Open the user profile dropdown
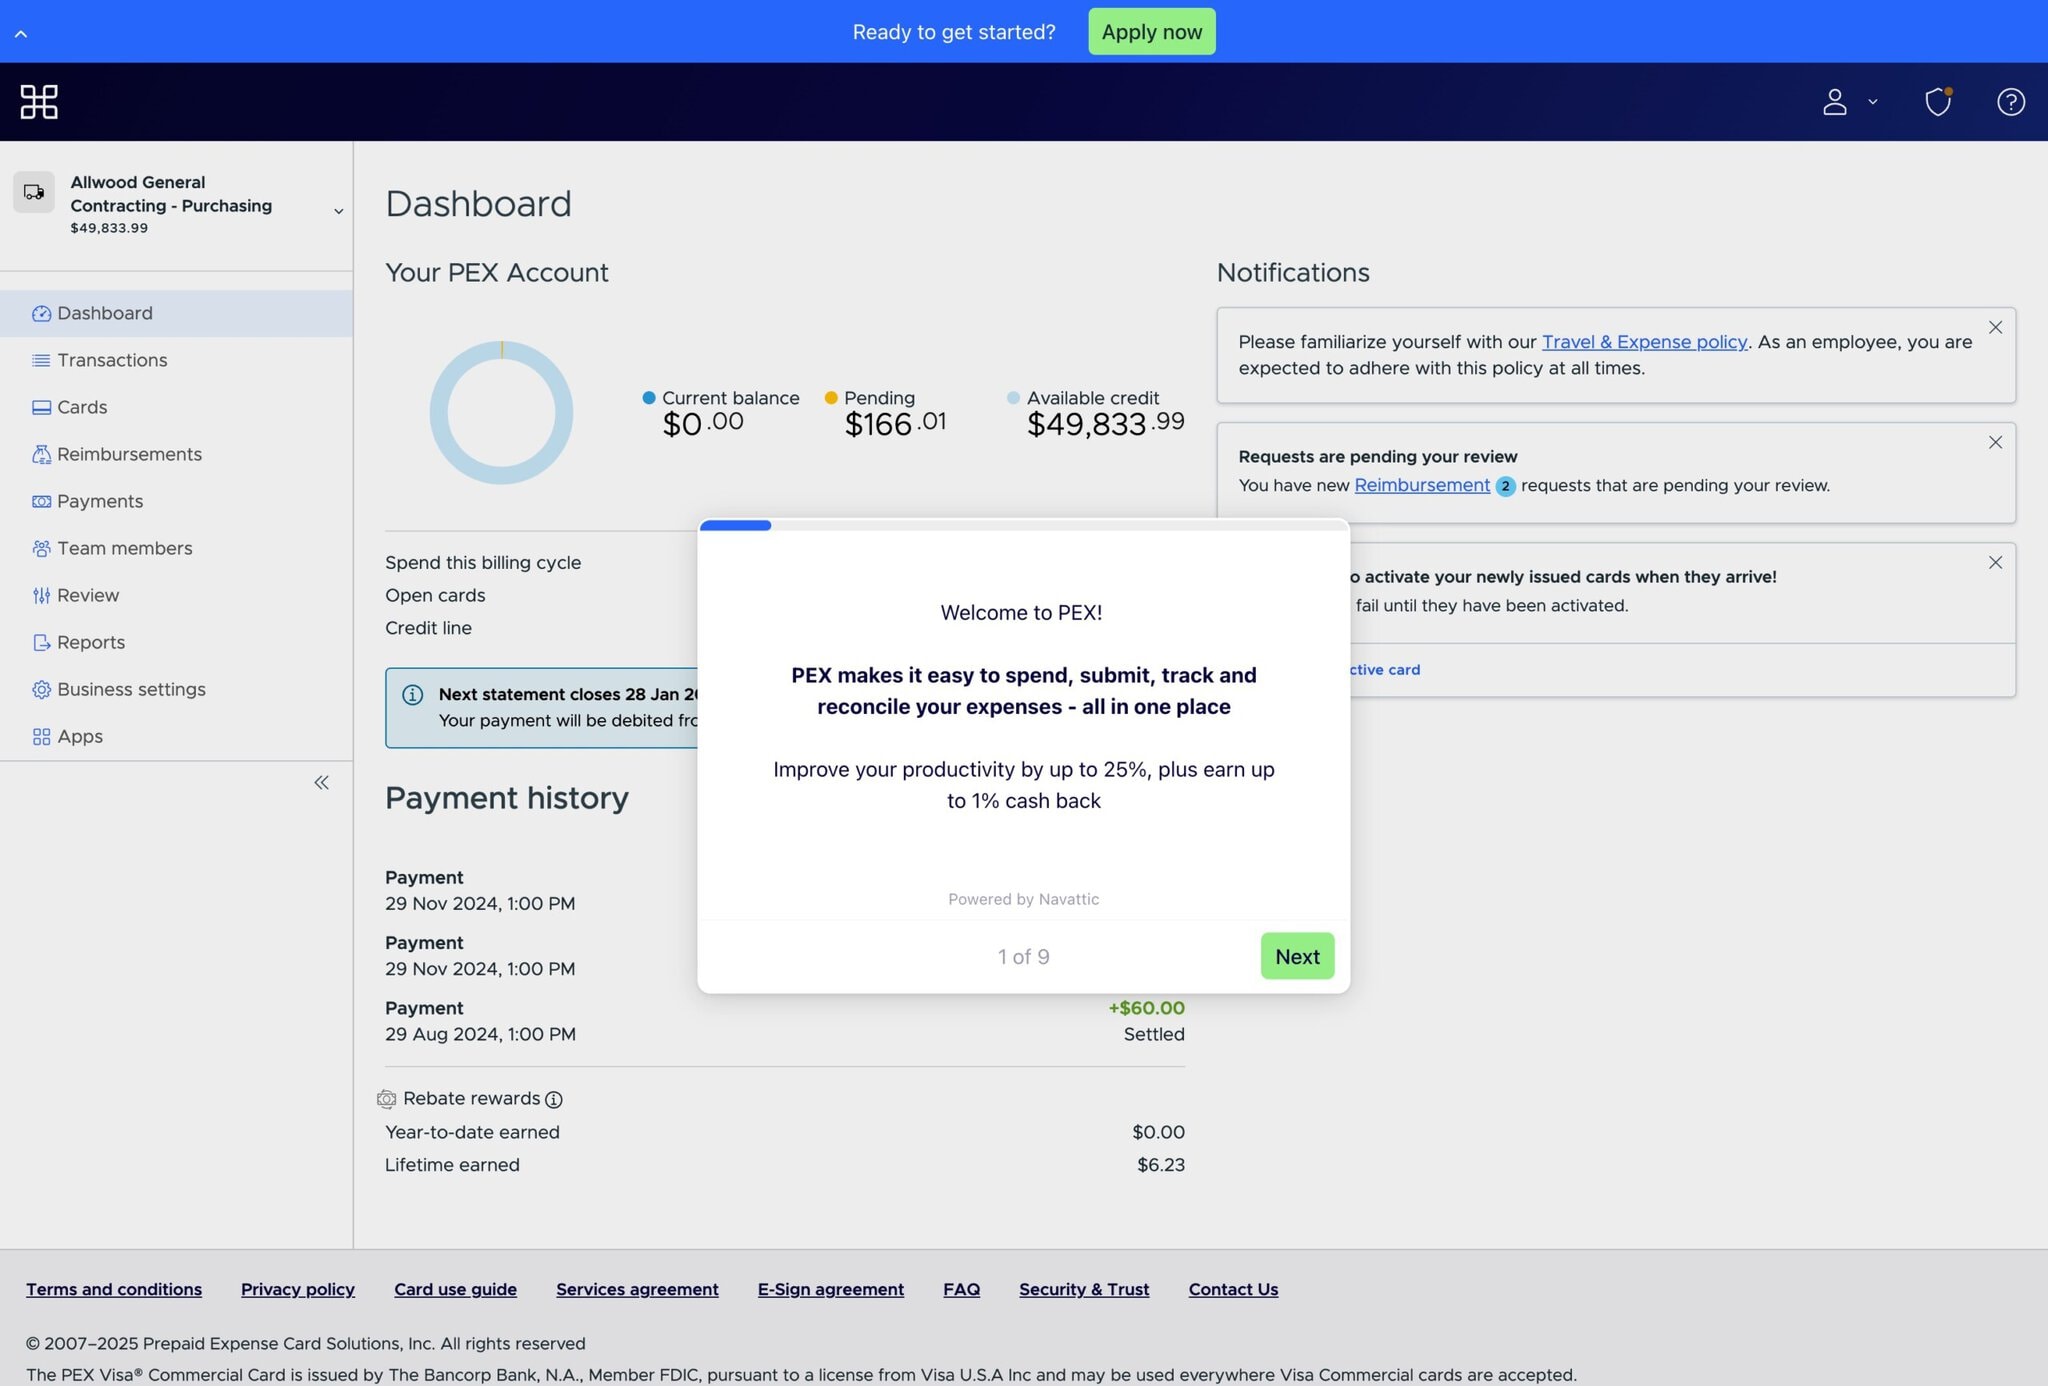The image size is (2048, 1386). point(1848,101)
